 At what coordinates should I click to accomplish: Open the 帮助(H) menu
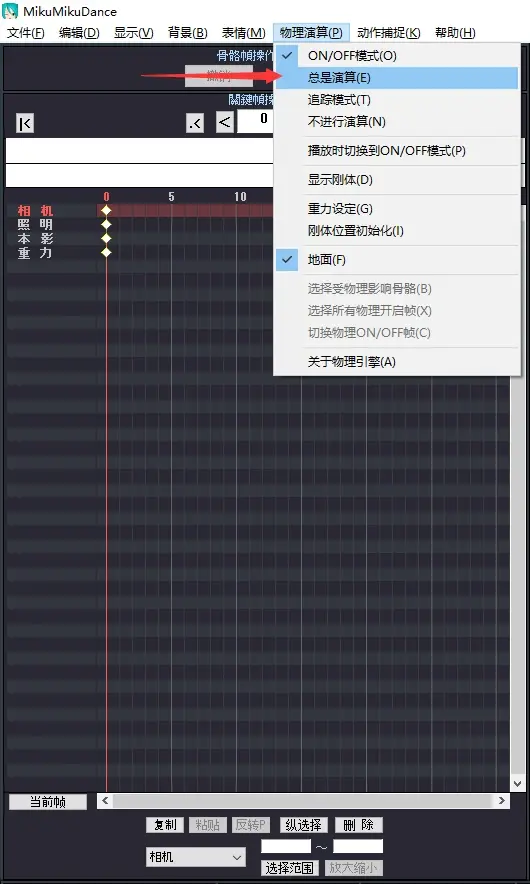coord(455,33)
